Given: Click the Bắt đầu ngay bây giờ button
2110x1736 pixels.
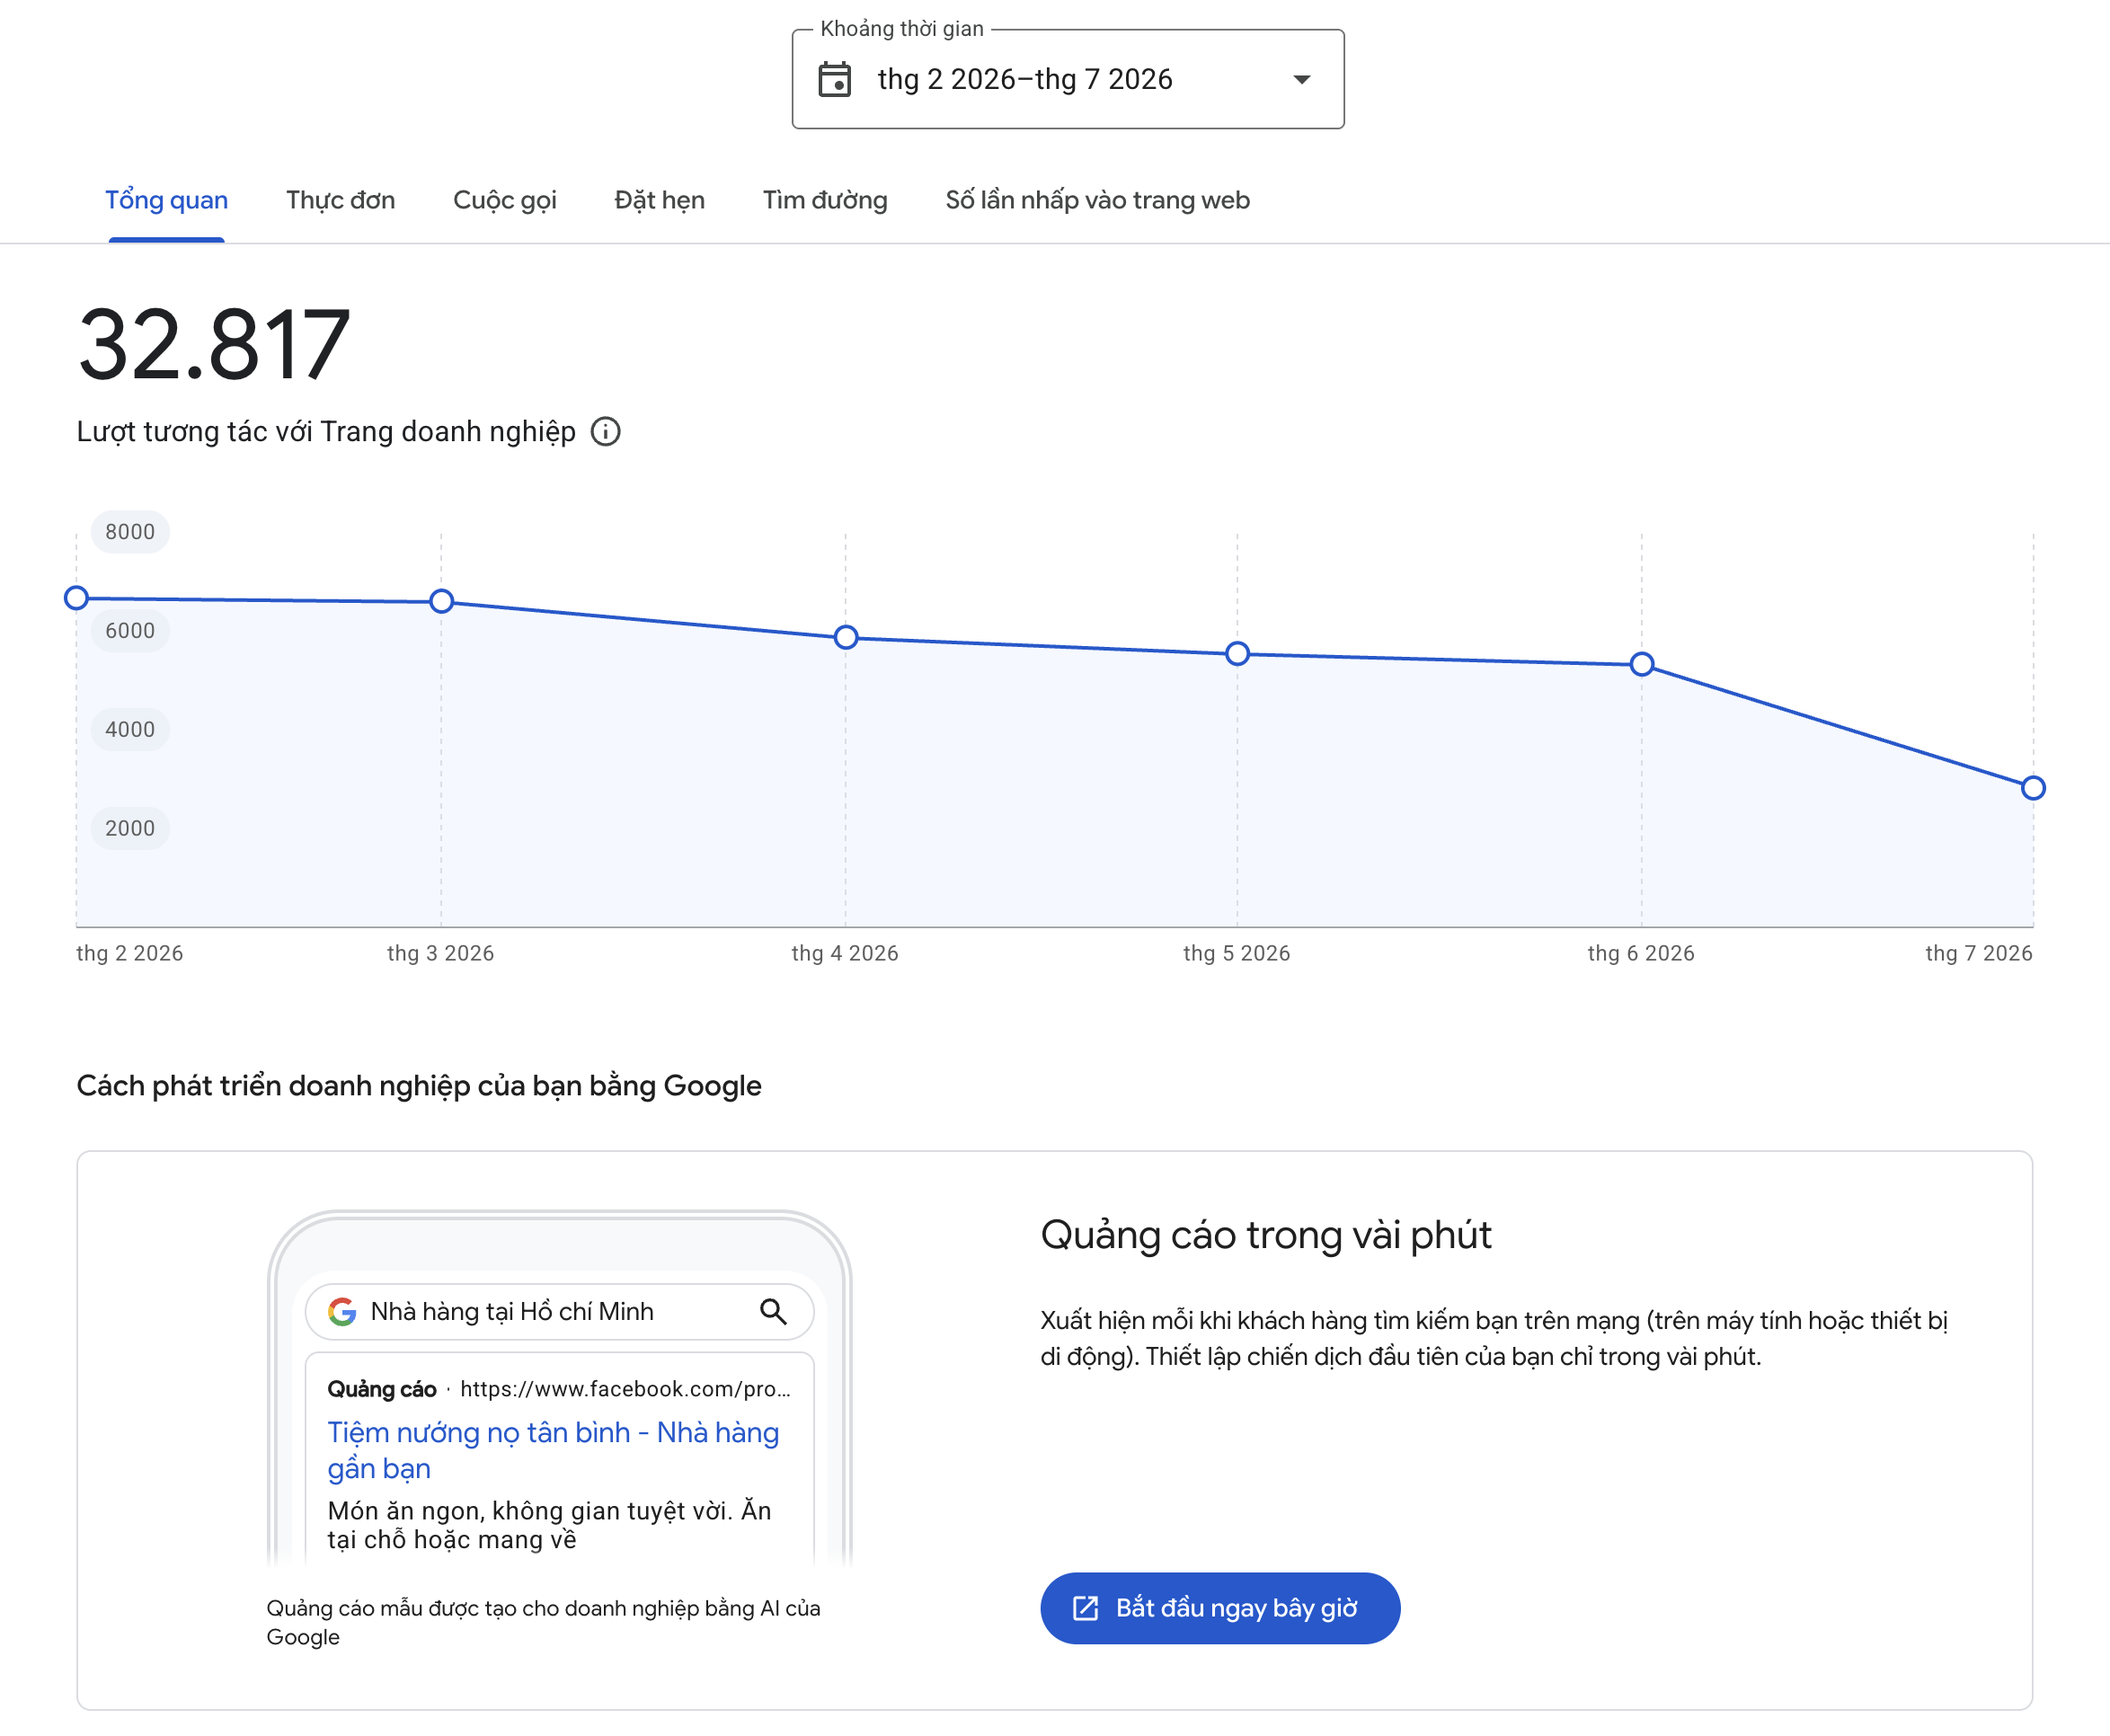Looking at the screenshot, I should tap(1220, 1608).
